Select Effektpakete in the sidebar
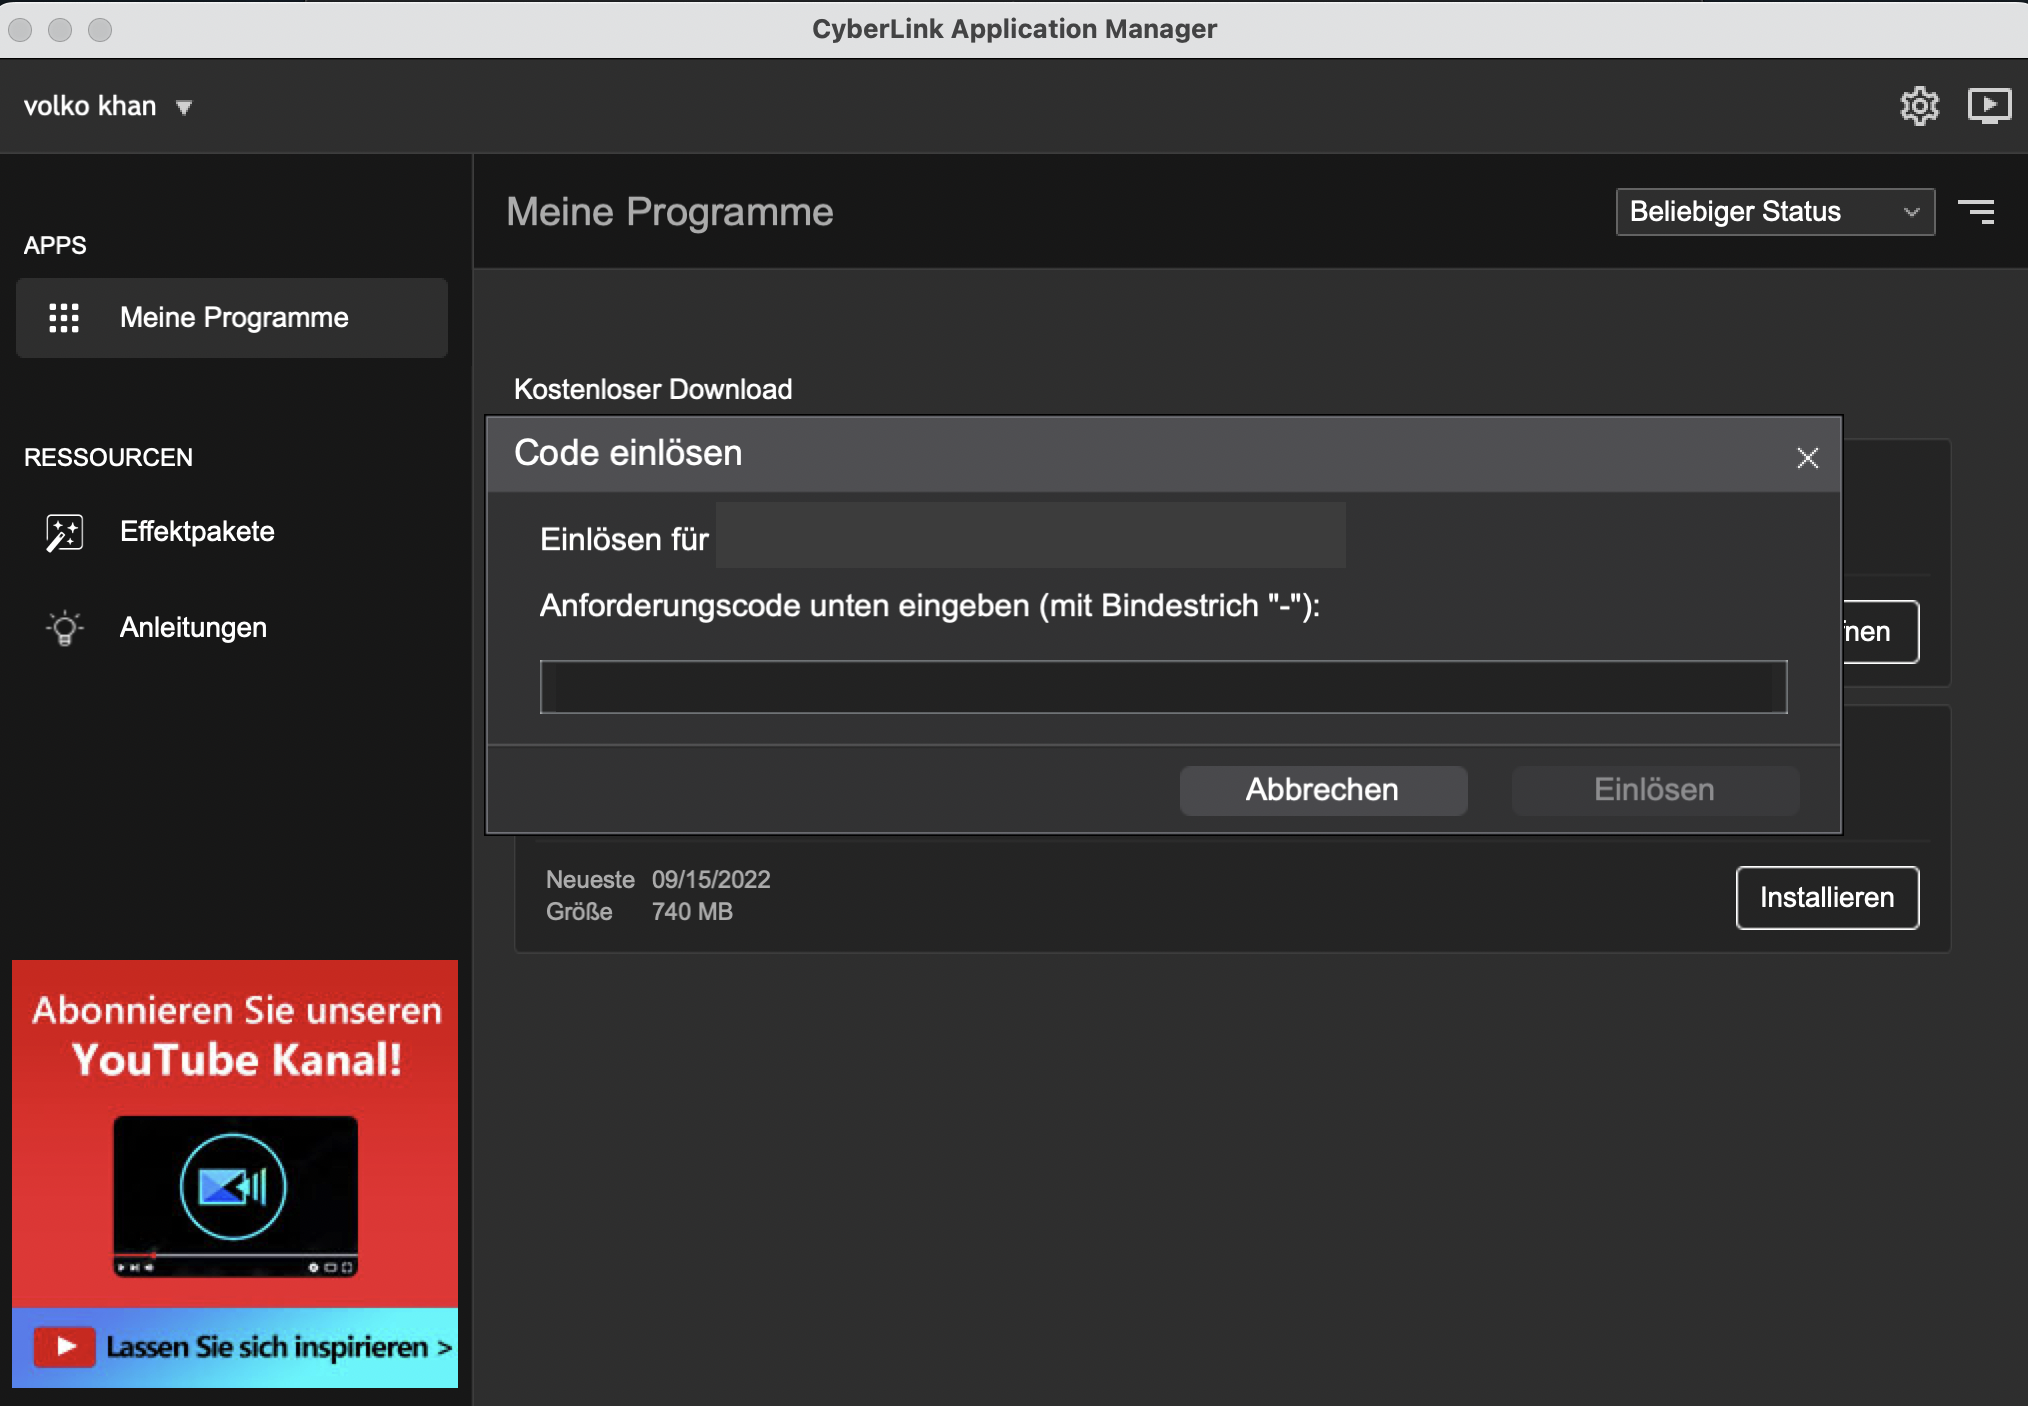 tap(197, 532)
